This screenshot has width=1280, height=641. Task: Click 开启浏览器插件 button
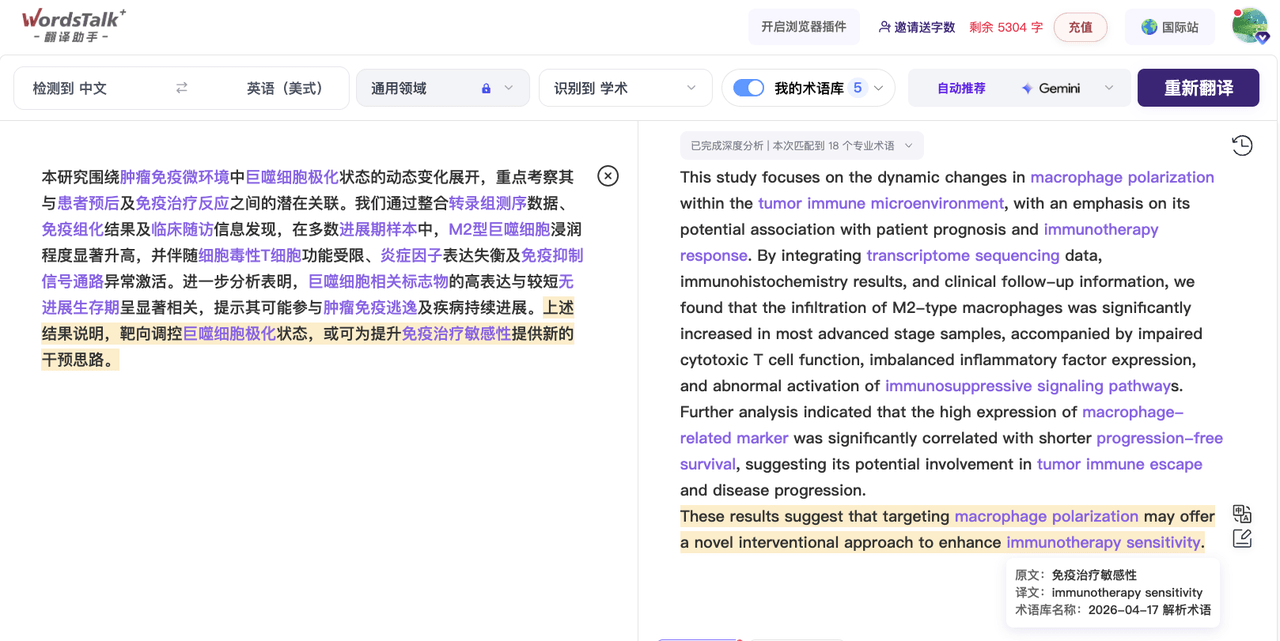tap(803, 27)
